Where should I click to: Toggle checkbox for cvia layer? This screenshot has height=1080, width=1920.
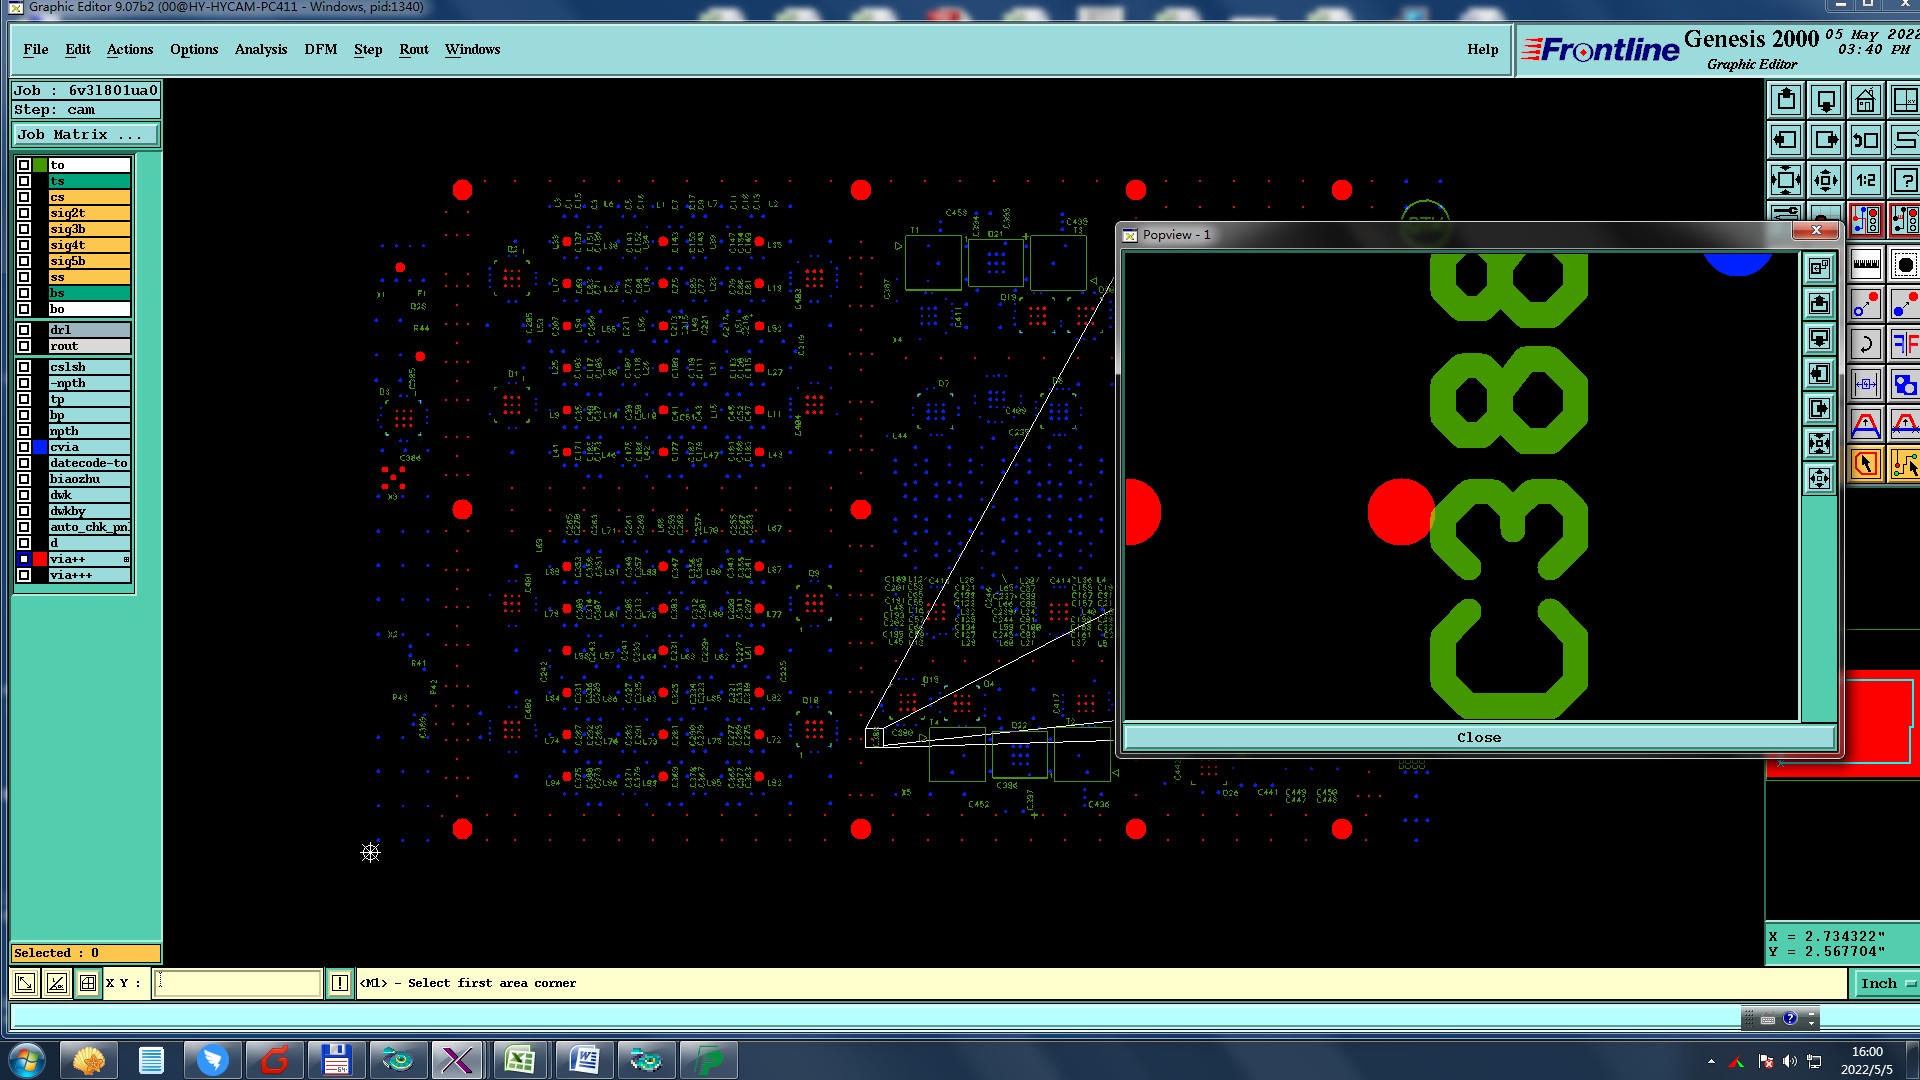click(x=24, y=447)
